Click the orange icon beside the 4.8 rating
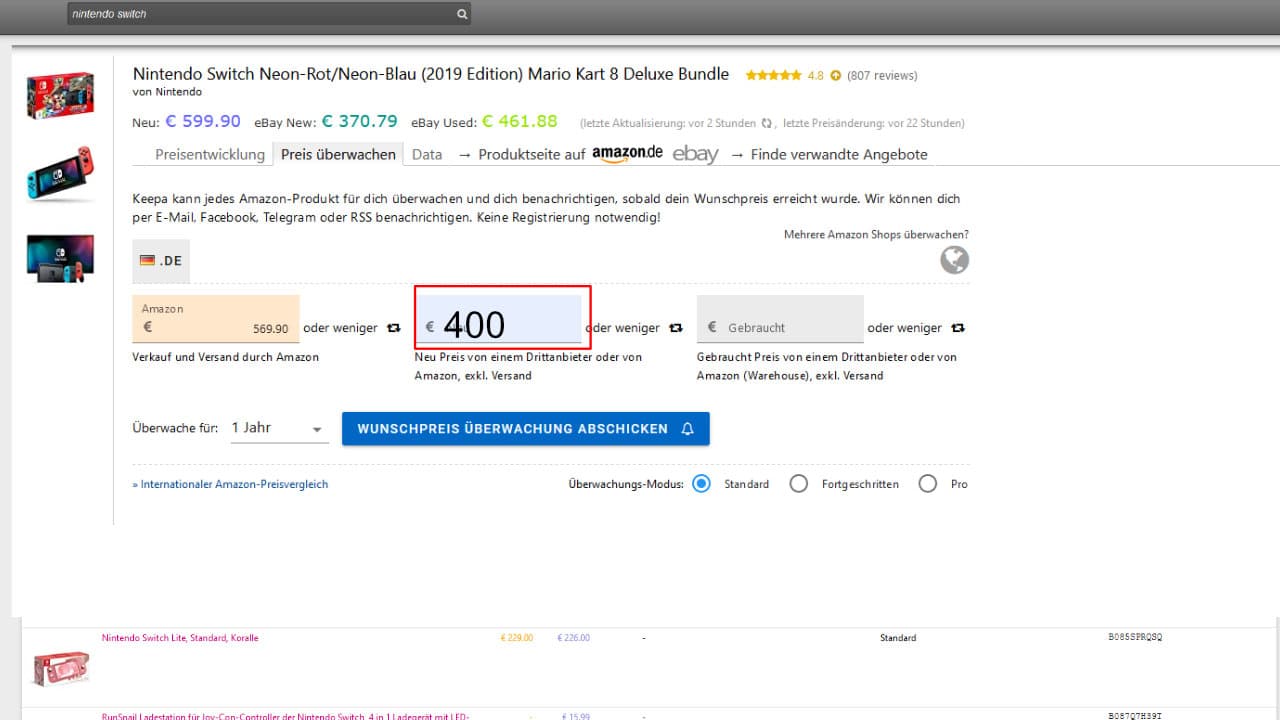This screenshot has width=1280, height=720. [836, 75]
